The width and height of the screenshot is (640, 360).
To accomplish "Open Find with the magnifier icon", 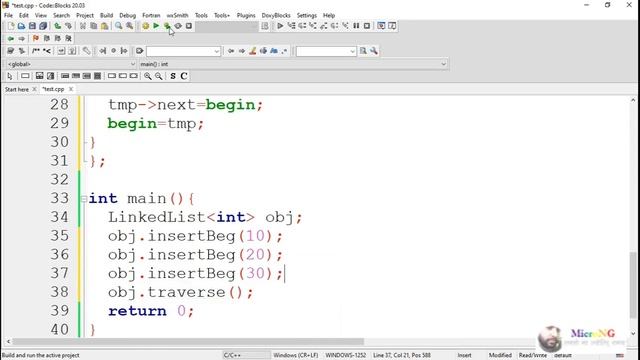I will pyautogui.click(x=118, y=26).
